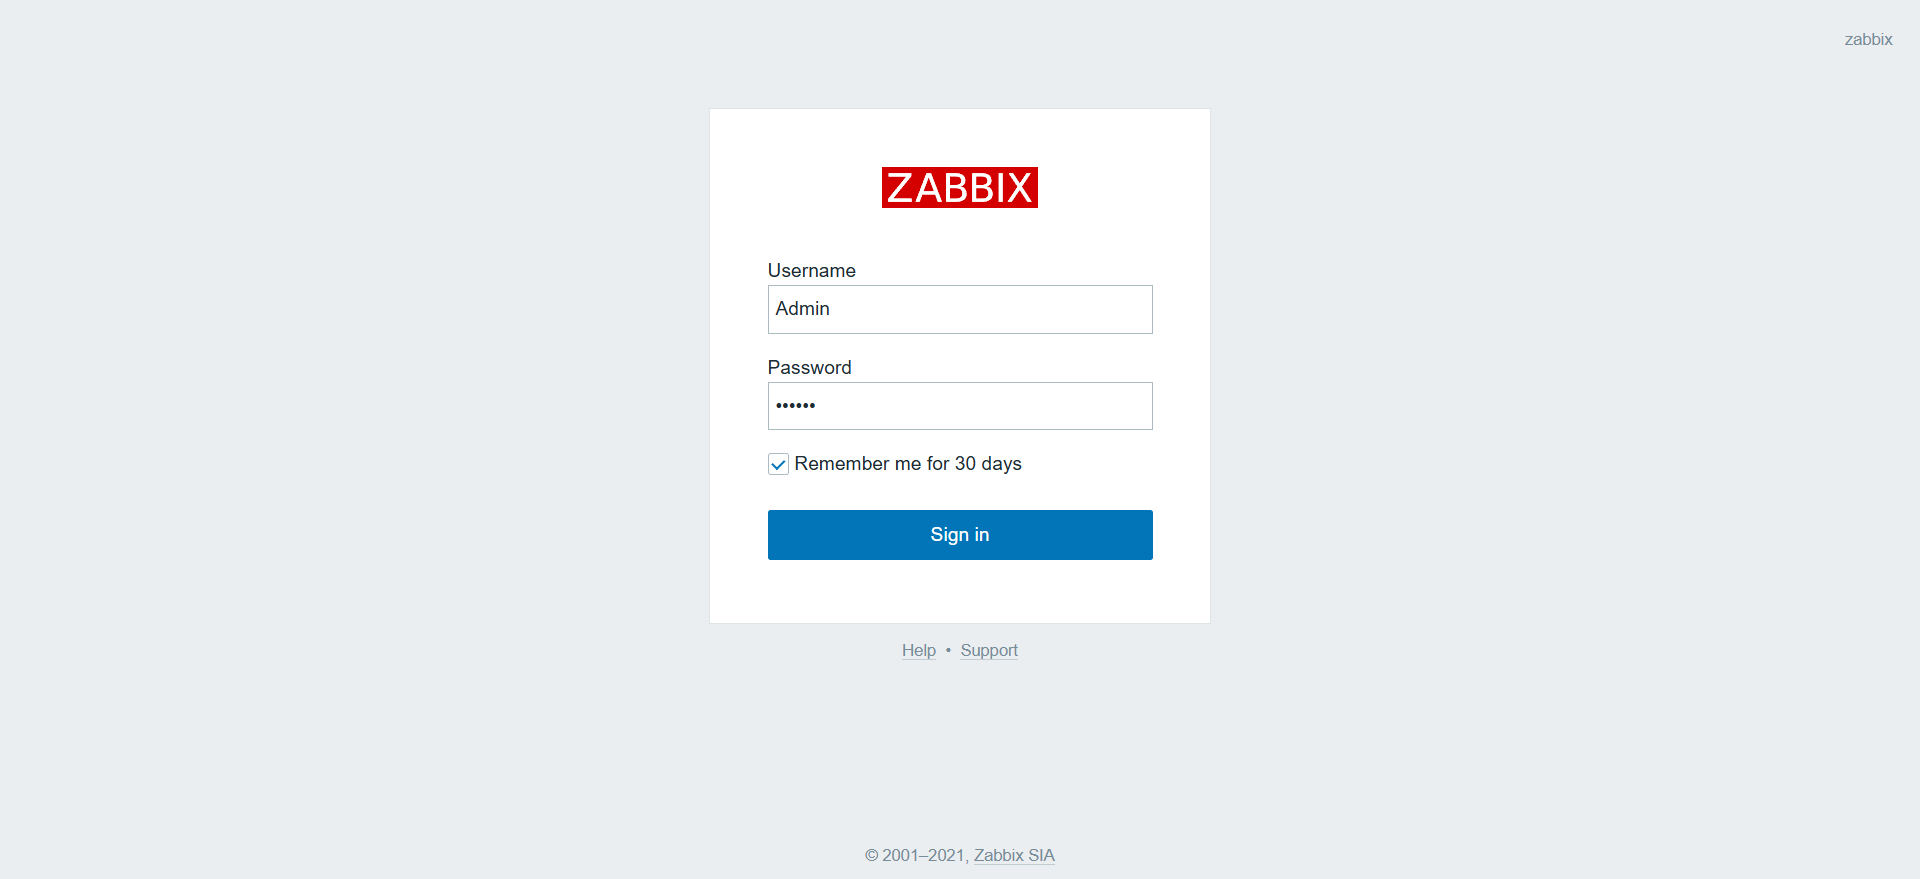
Task: Follow the Zabbix SIA footer link
Action: pyautogui.click(x=1014, y=855)
